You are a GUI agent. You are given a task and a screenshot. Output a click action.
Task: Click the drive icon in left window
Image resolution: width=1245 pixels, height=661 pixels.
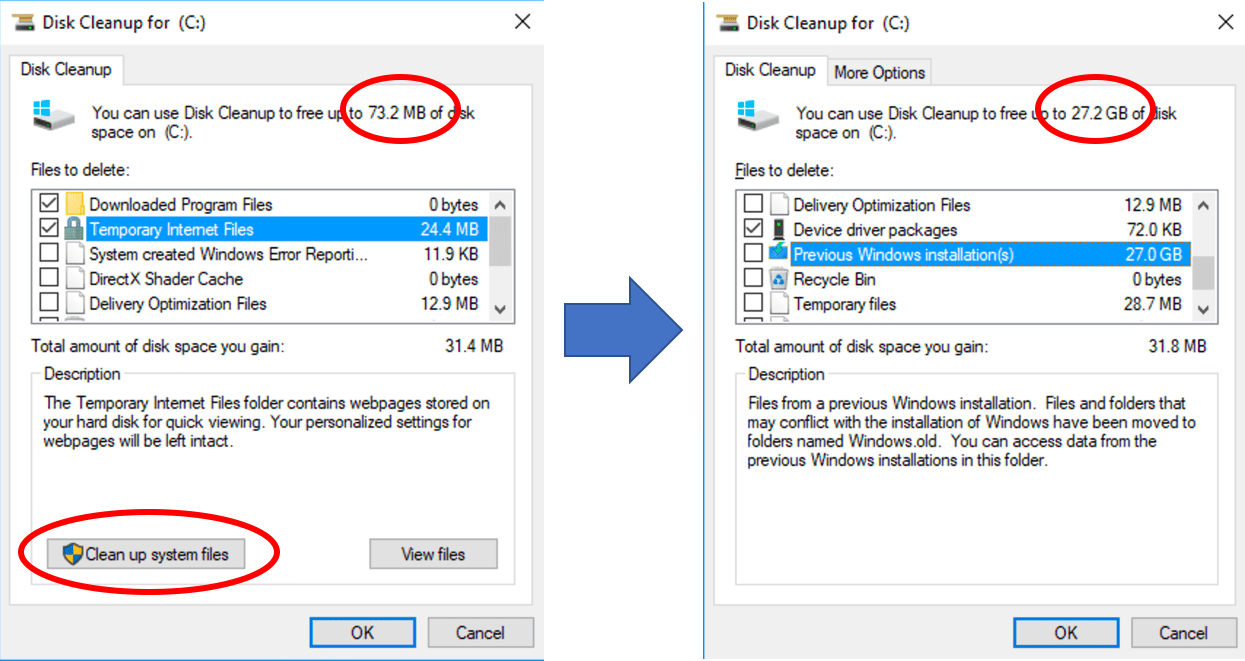(x=53, y=115)
